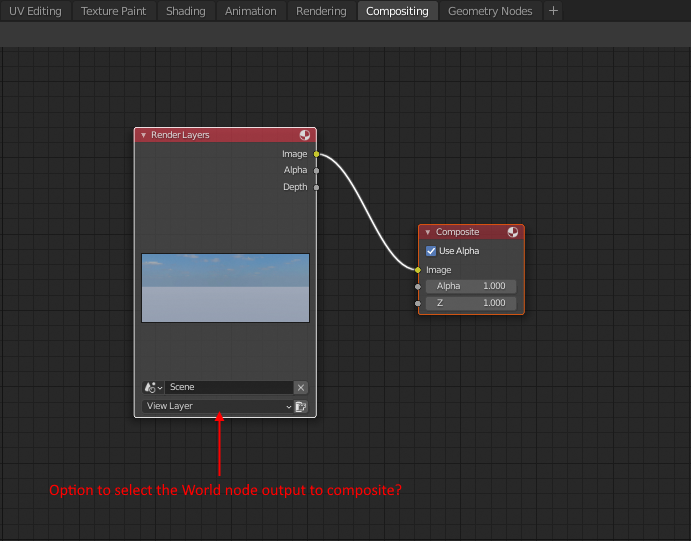Click the Render Layers Alpha output socket
Screen dimensions: 691x541
tap(316, 170)
